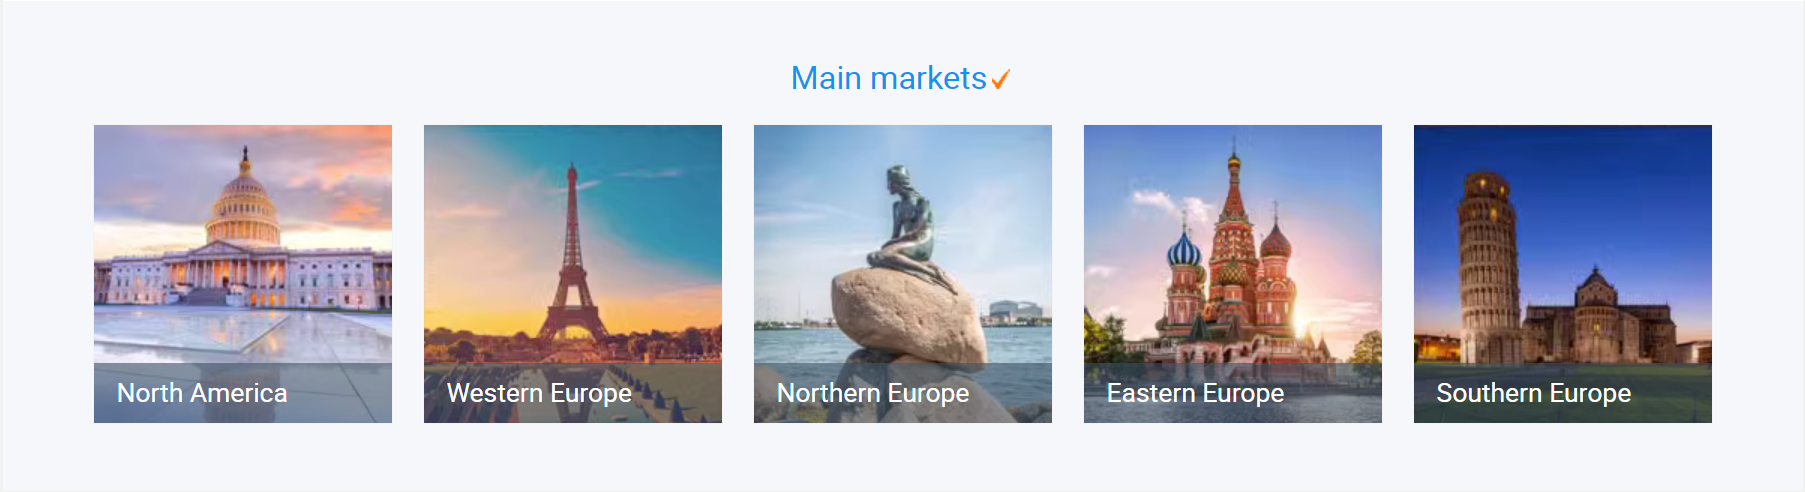Click the rock under the mermaid statue
Viewport: 1805px width, 492px height.
[908, 315]
